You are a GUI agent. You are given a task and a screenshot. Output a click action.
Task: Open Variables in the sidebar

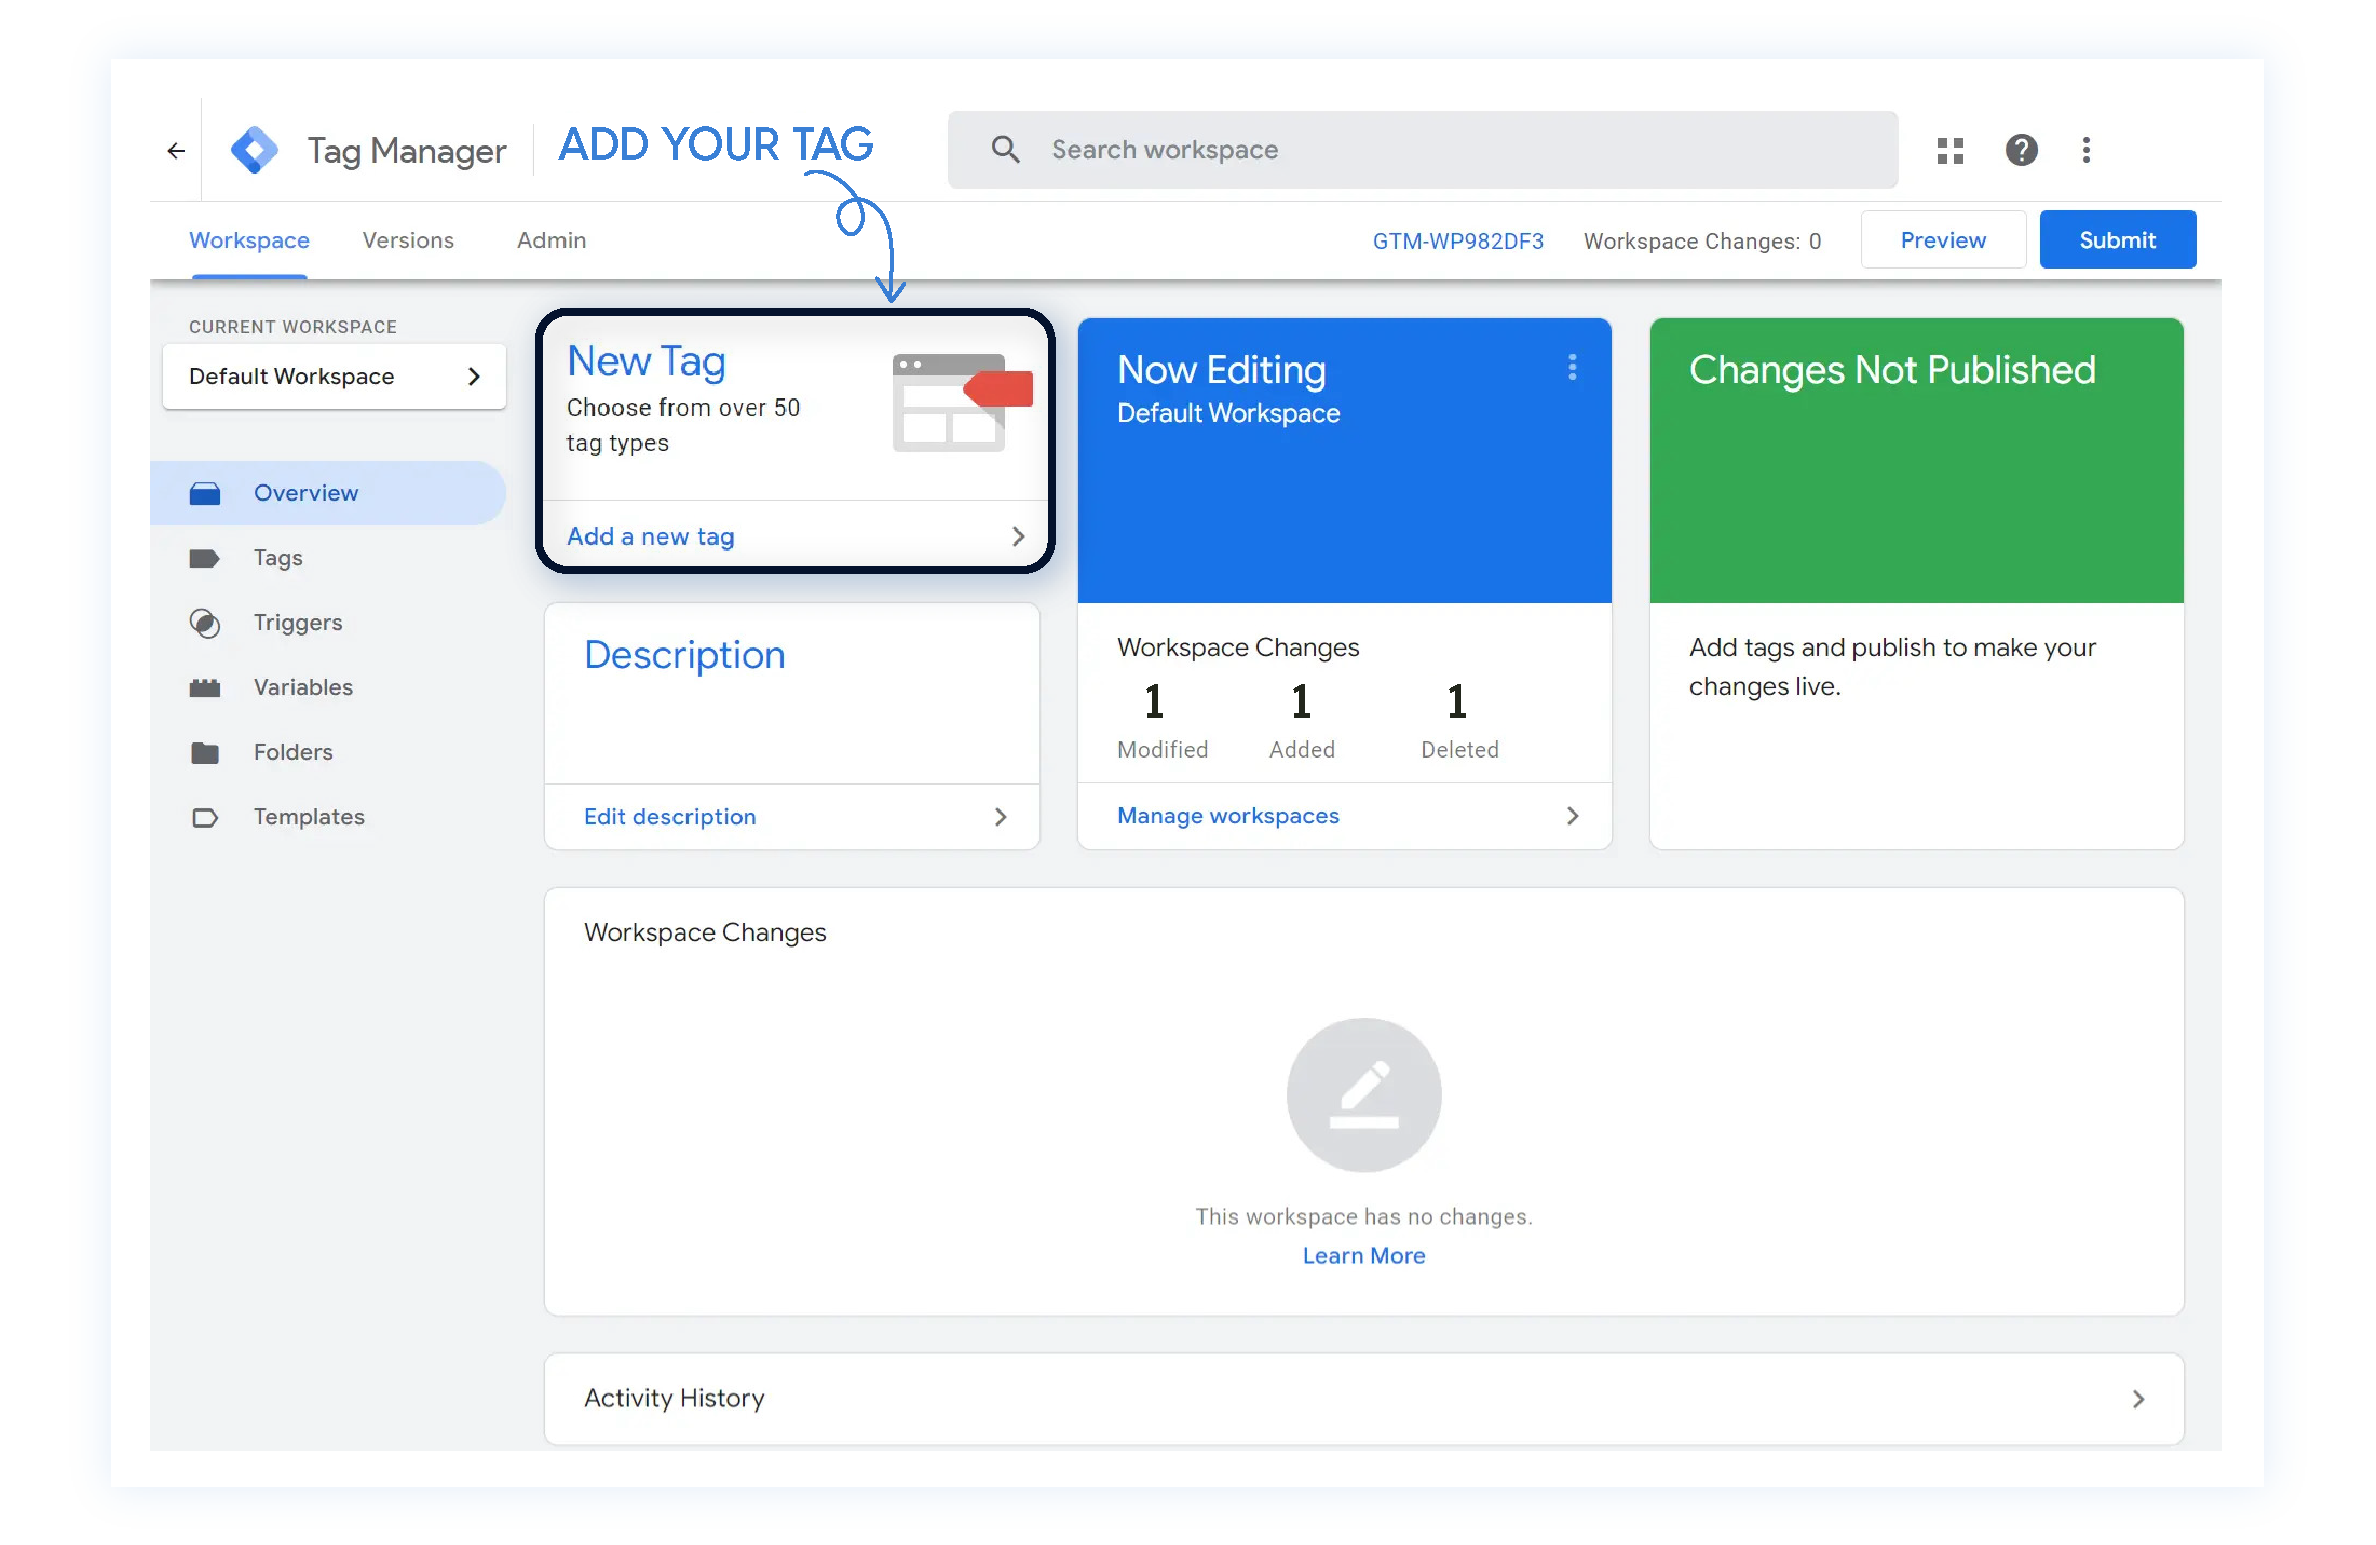[302, 688]
